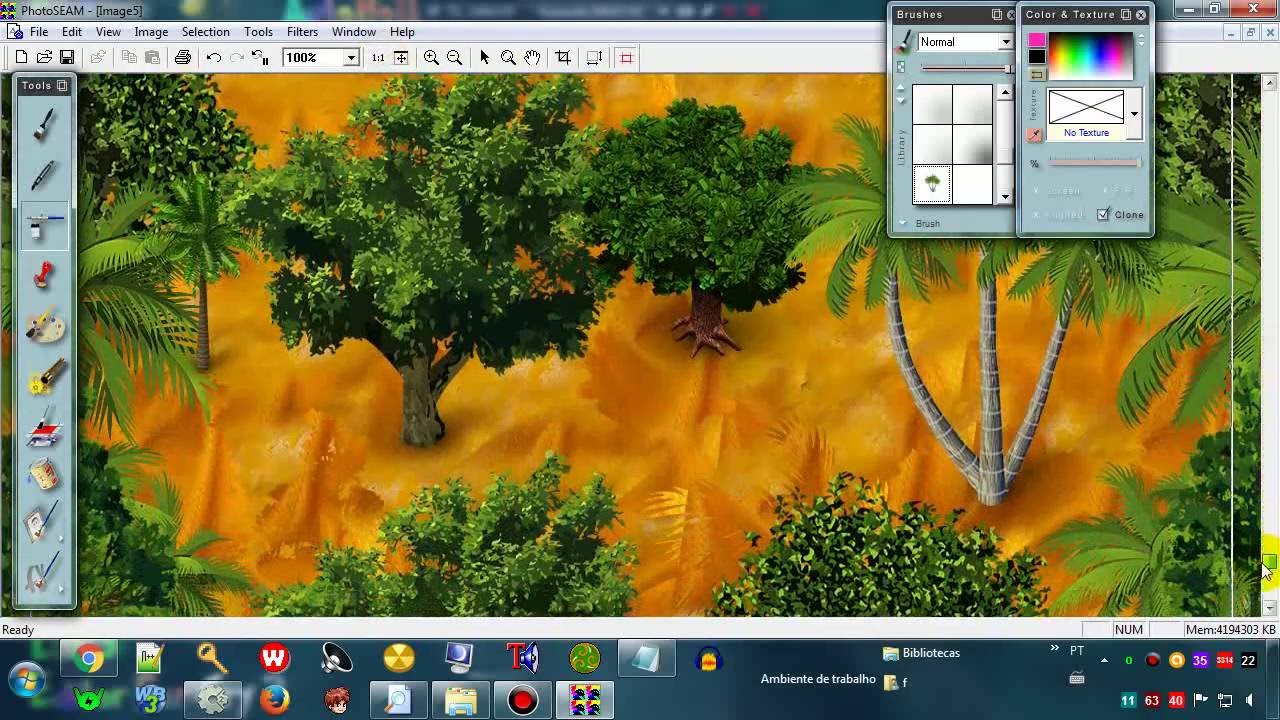Select the first soft brush thumbnail
The image size is (1280, 720).
(x=932, y=104)
